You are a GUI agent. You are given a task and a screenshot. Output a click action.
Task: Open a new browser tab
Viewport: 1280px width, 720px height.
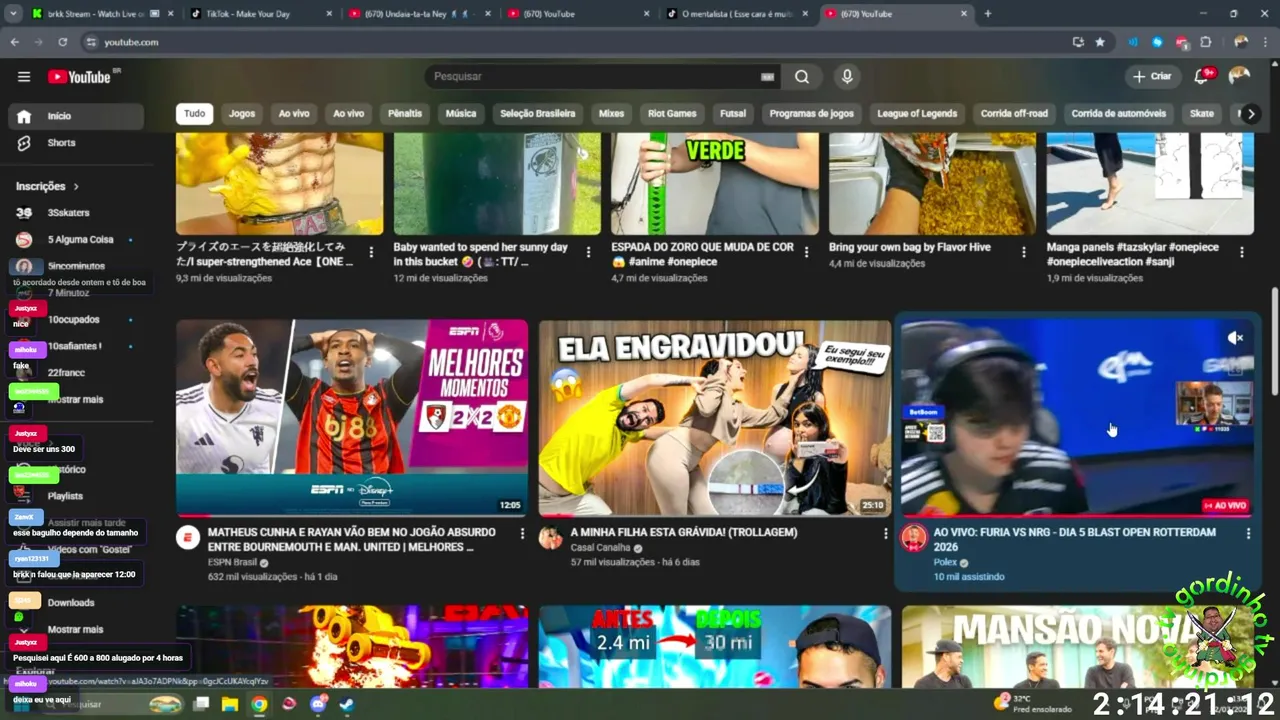tap(988, 14)
